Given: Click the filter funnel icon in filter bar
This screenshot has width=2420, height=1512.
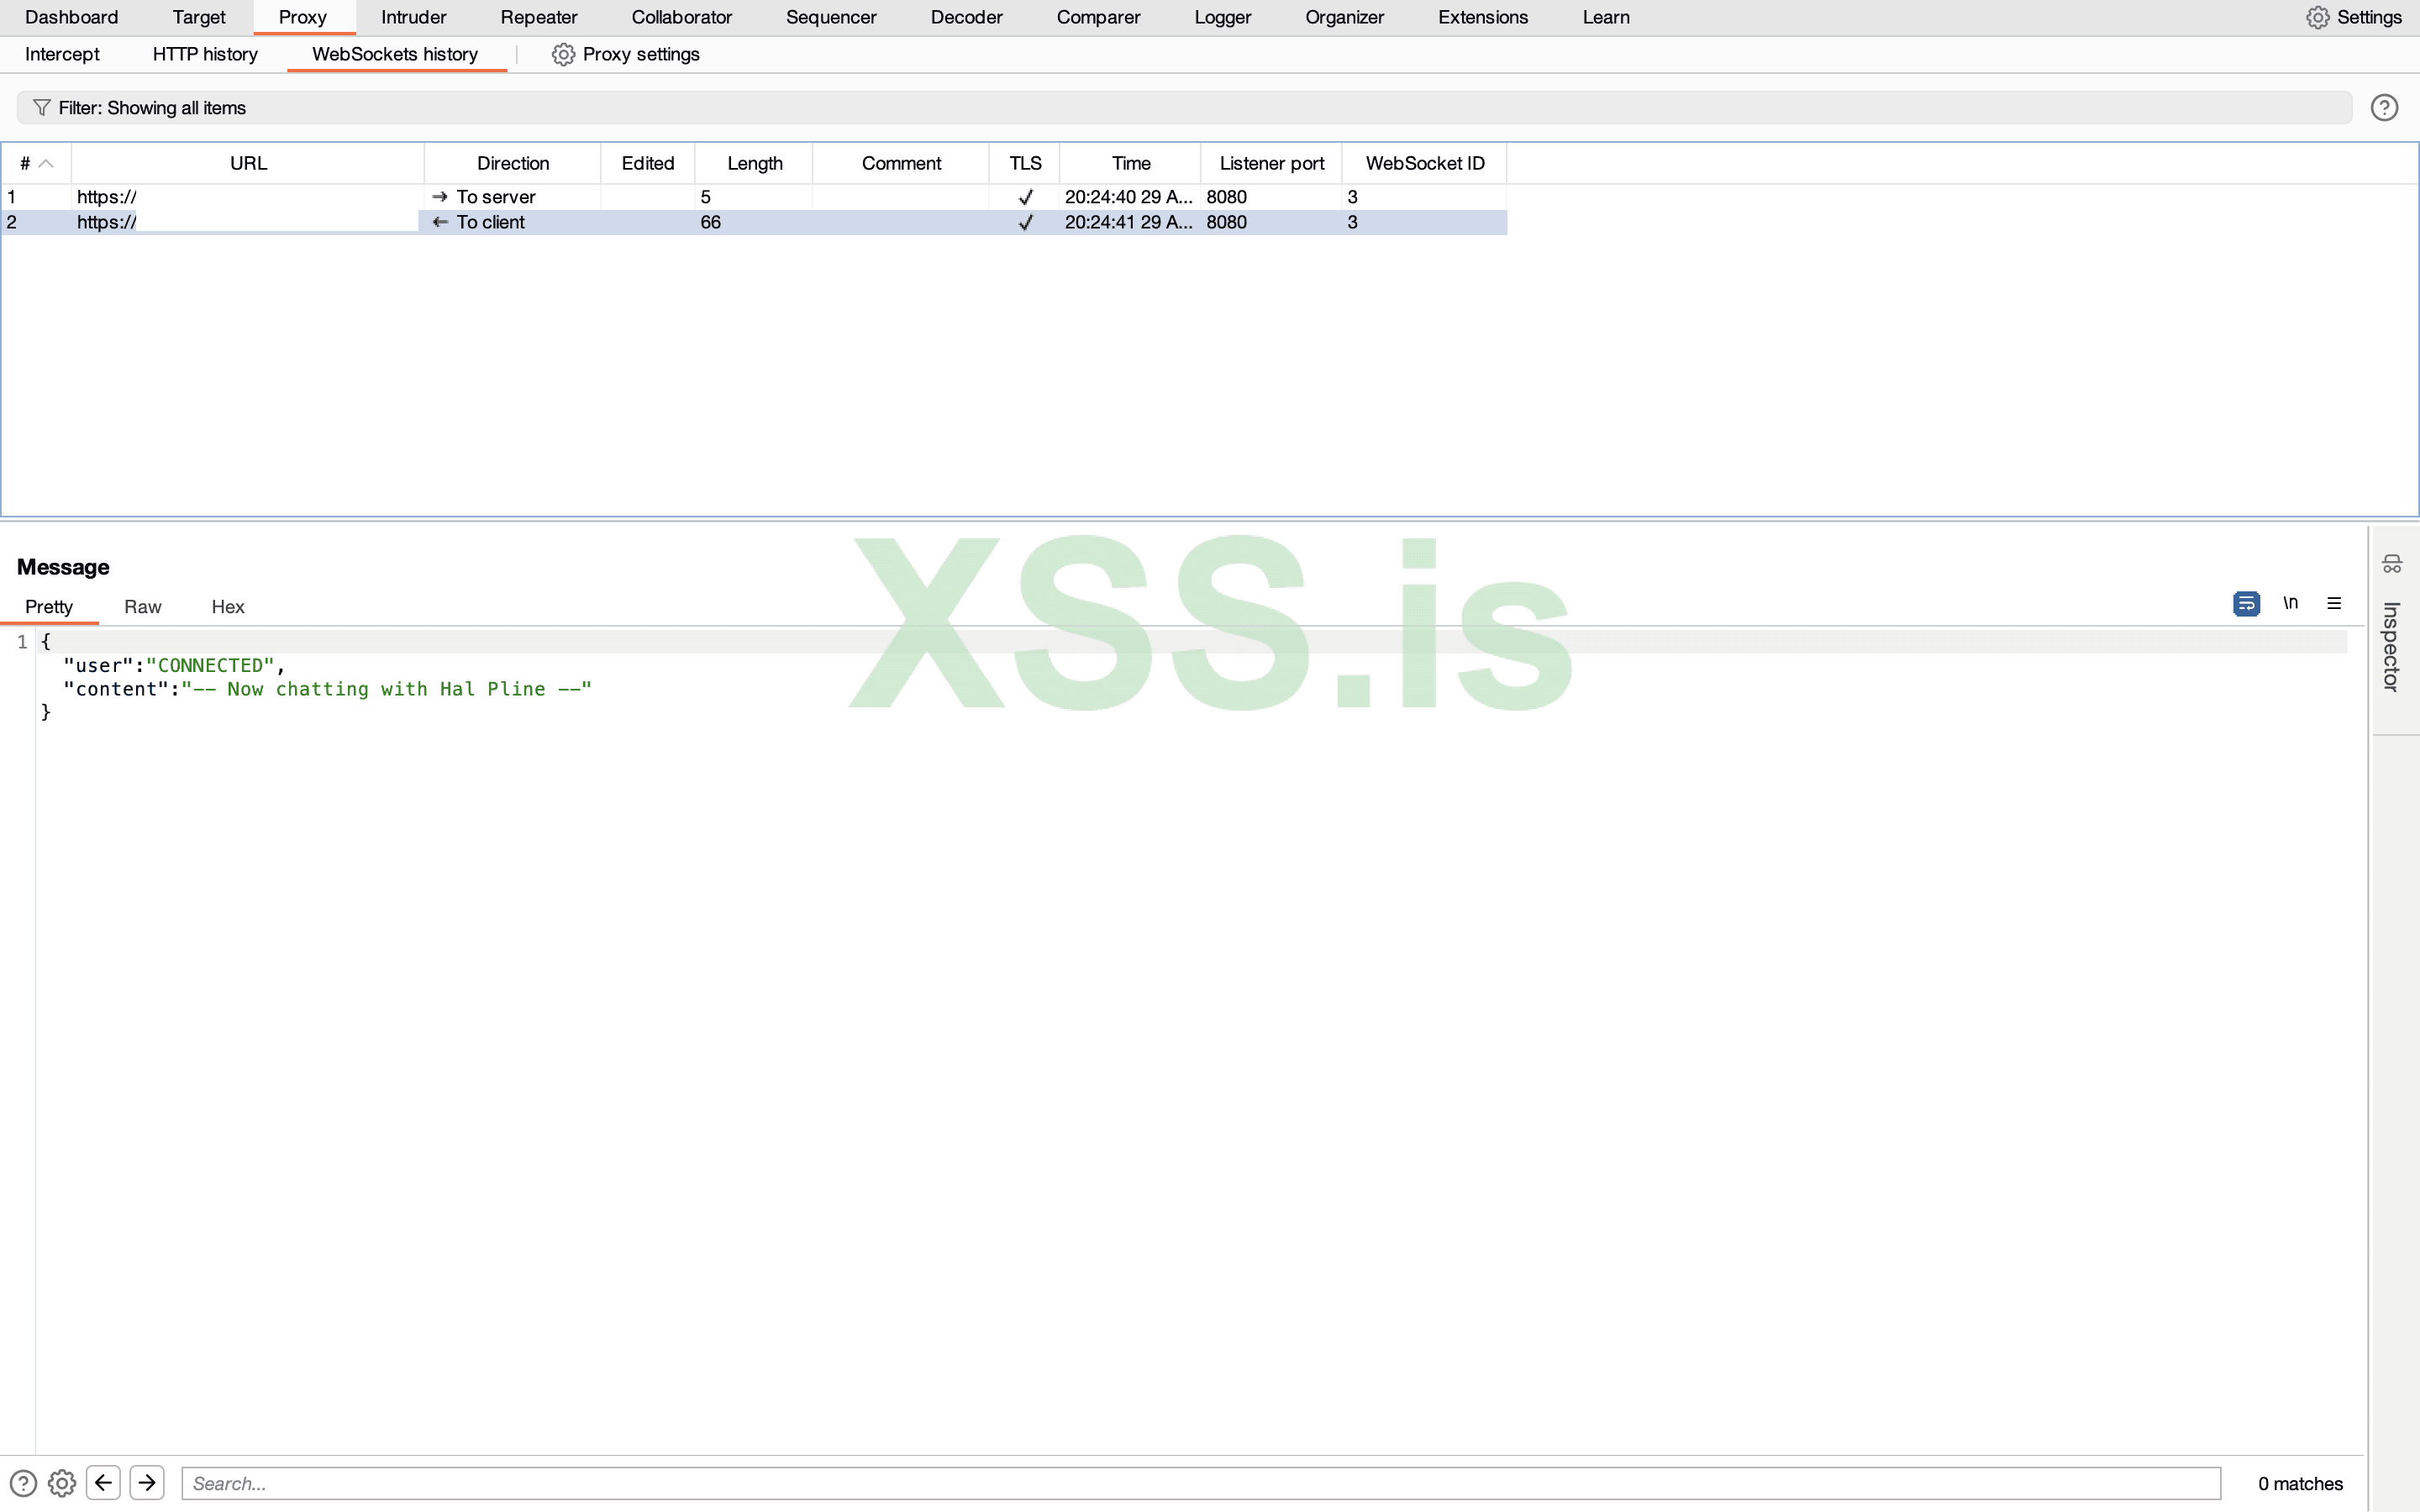Looking at the screenshot, I should [x=42, y=107].
